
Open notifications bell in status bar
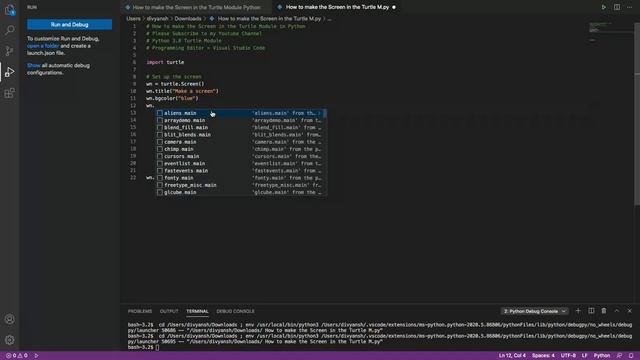tap(631, 356)
